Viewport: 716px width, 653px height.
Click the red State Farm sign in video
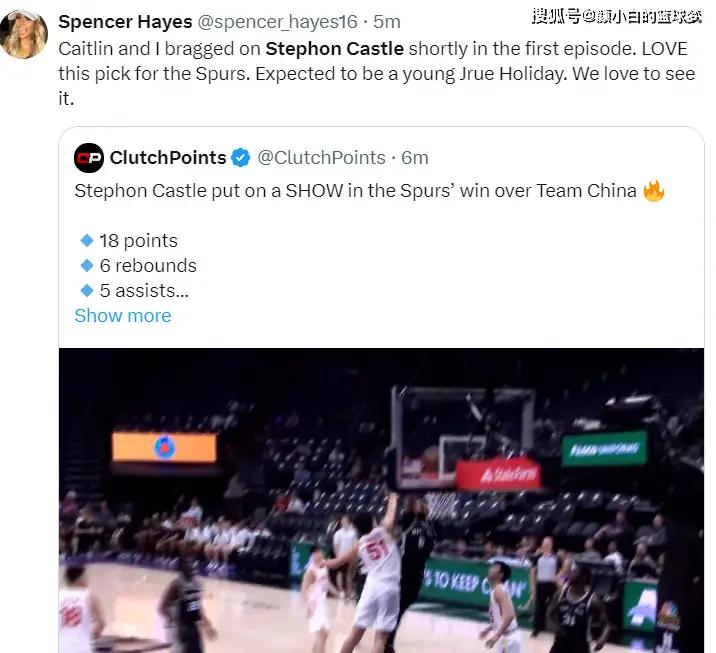pyautogui.click(x=499, y=474)
